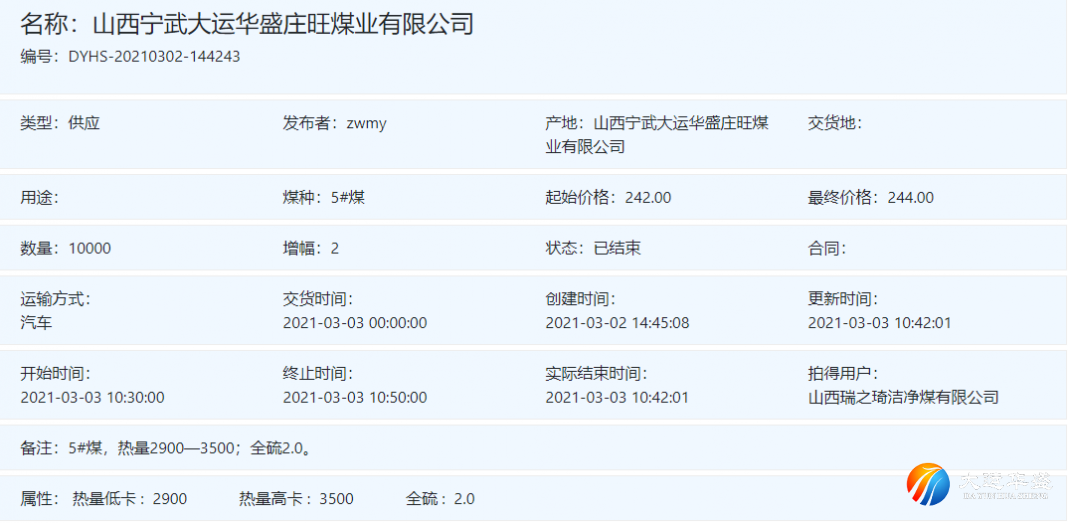This screenshot has width=1068, height=523.
Task: Click the winning bidder 山西瑞之琦洁净煤有限公司
Action: point(903,398)
